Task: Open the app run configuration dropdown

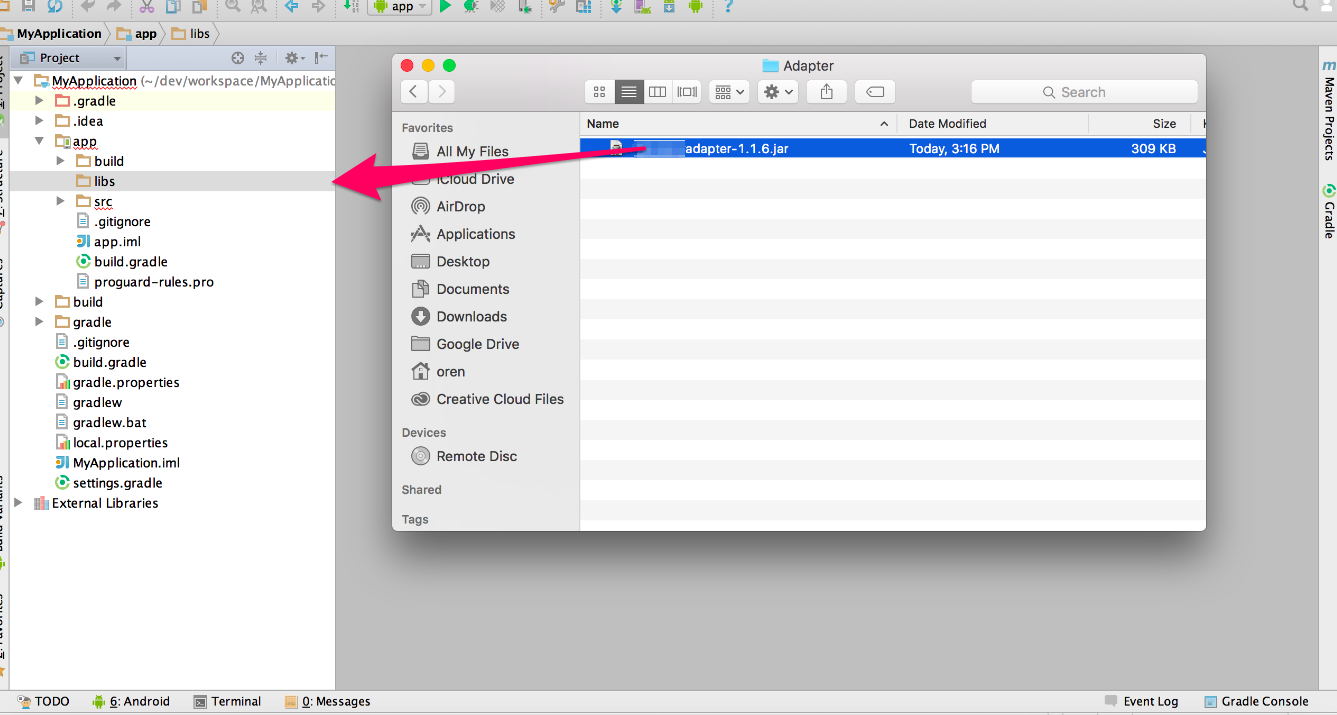Action: 400,6
